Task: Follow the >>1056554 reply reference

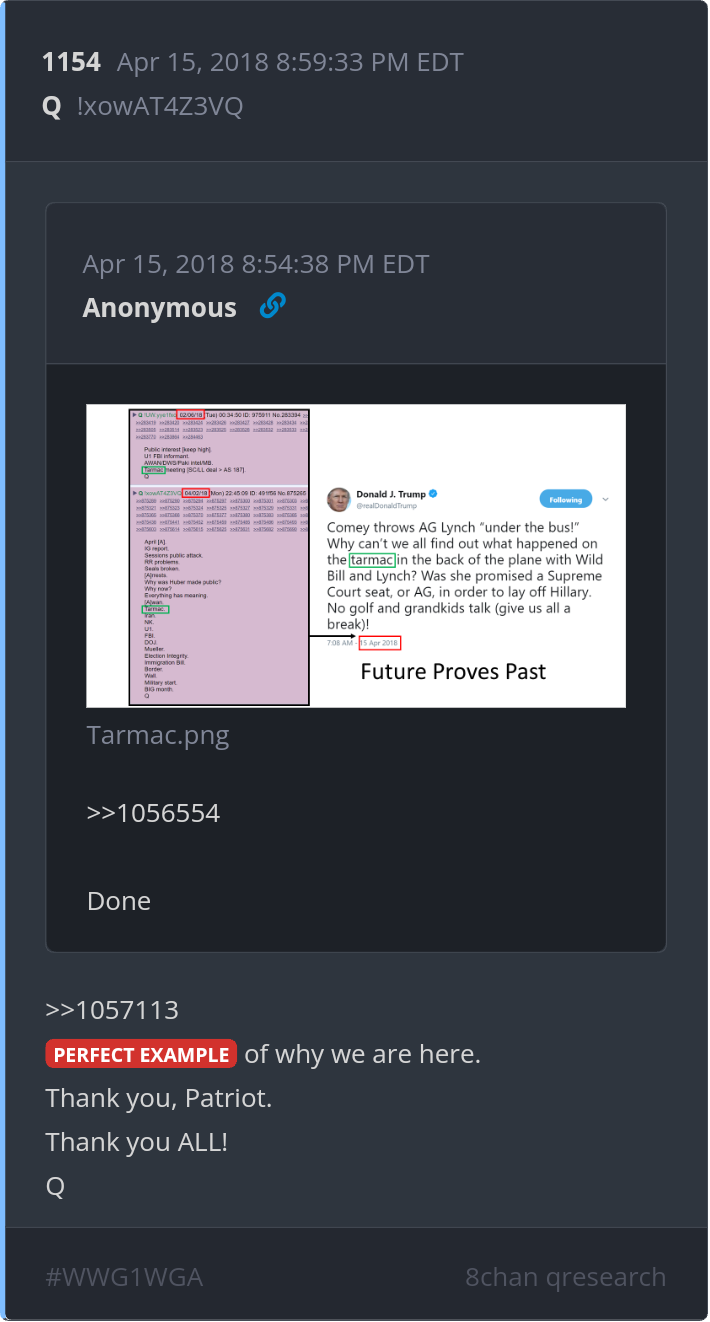Action: [x=153, y=813]
